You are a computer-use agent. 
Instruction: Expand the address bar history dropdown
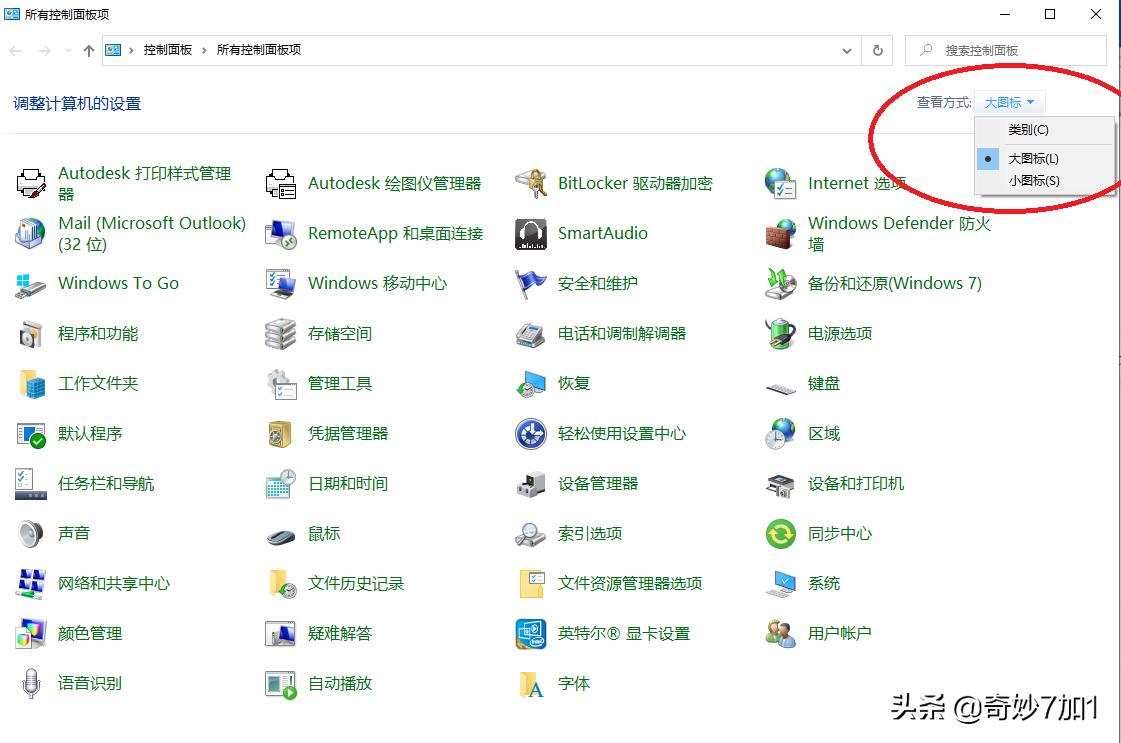(846, 50)
